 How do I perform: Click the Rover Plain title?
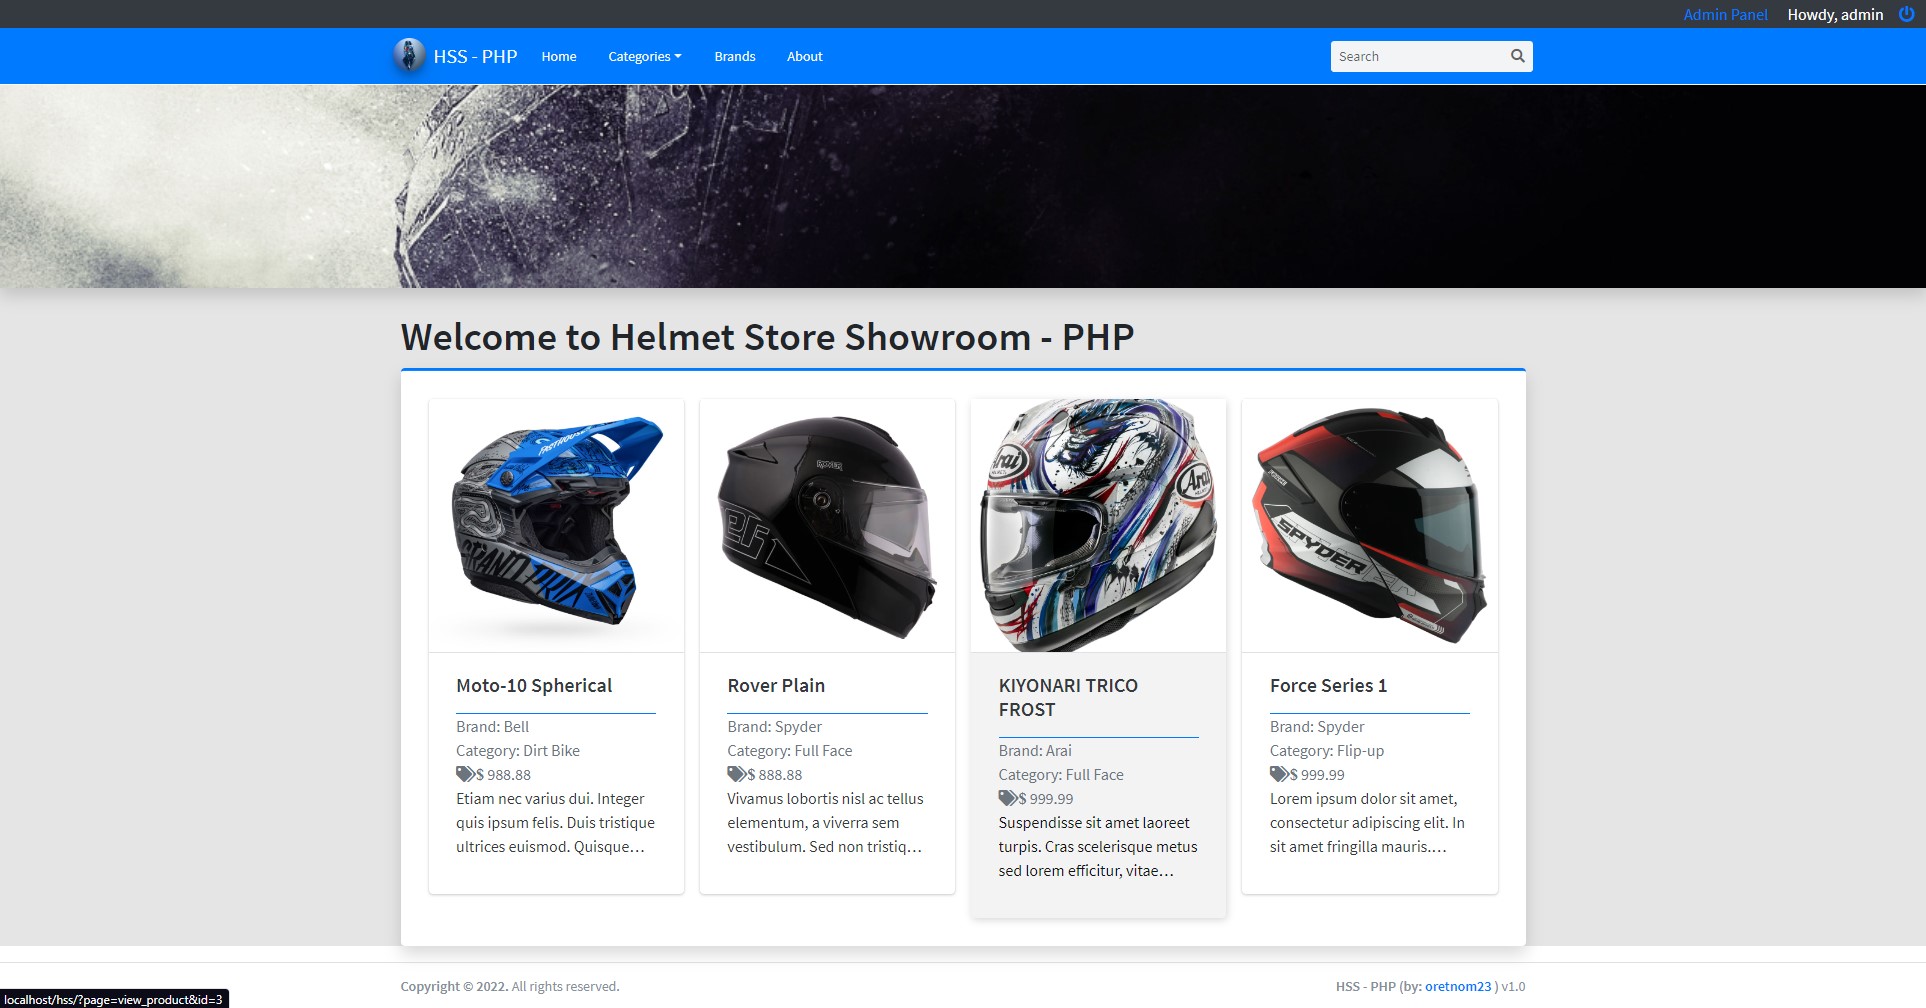[x=776, y=685]
